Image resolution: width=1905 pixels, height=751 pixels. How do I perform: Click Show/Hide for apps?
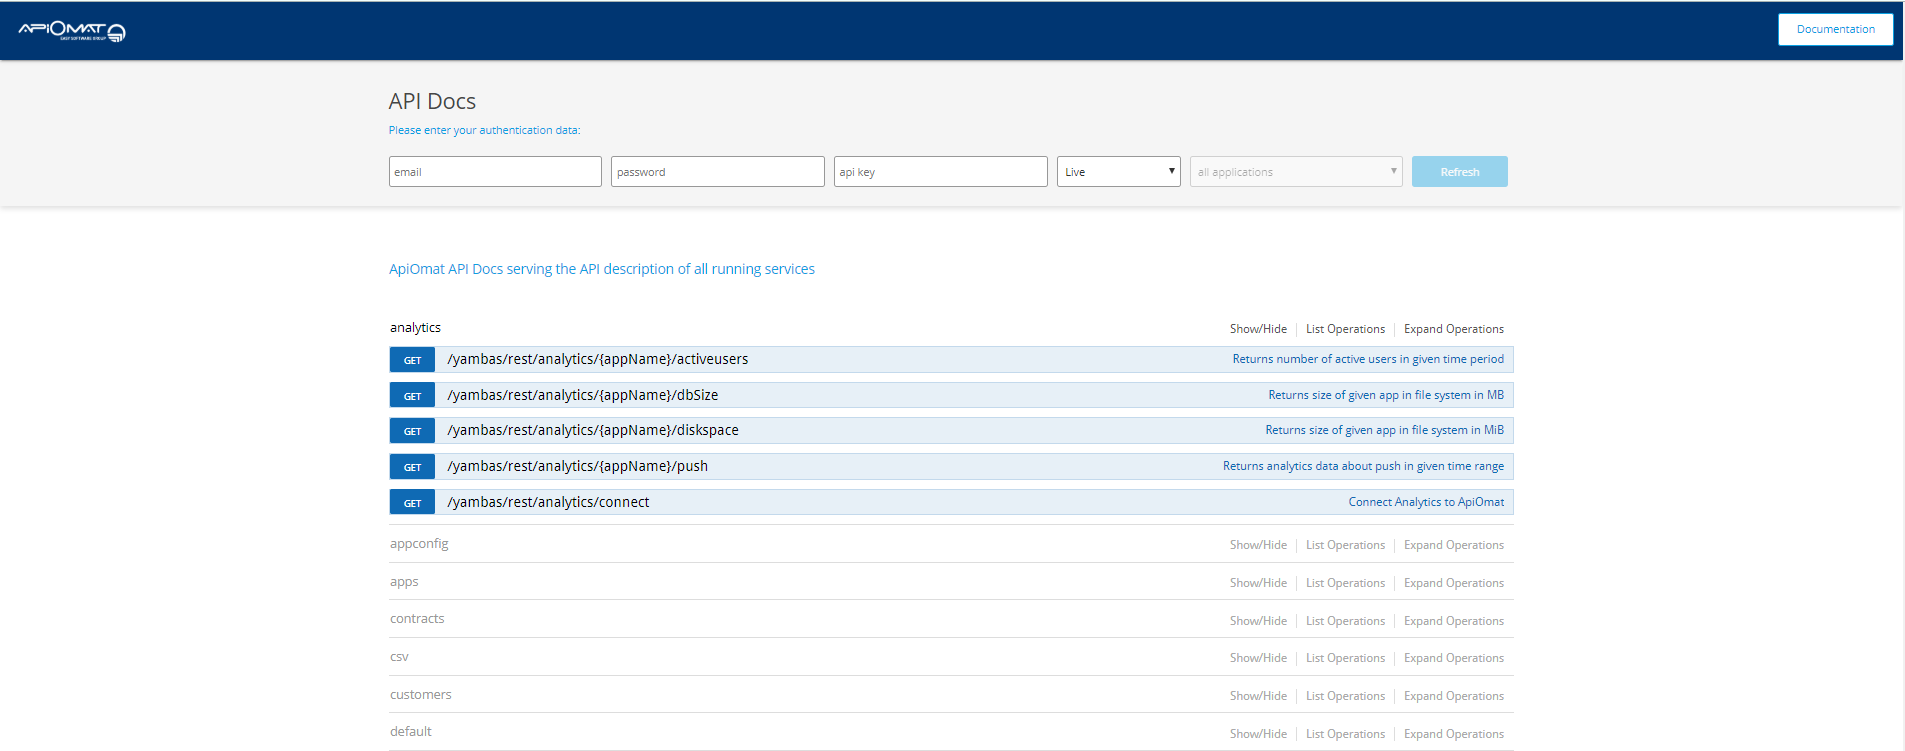click(1258, 583)
